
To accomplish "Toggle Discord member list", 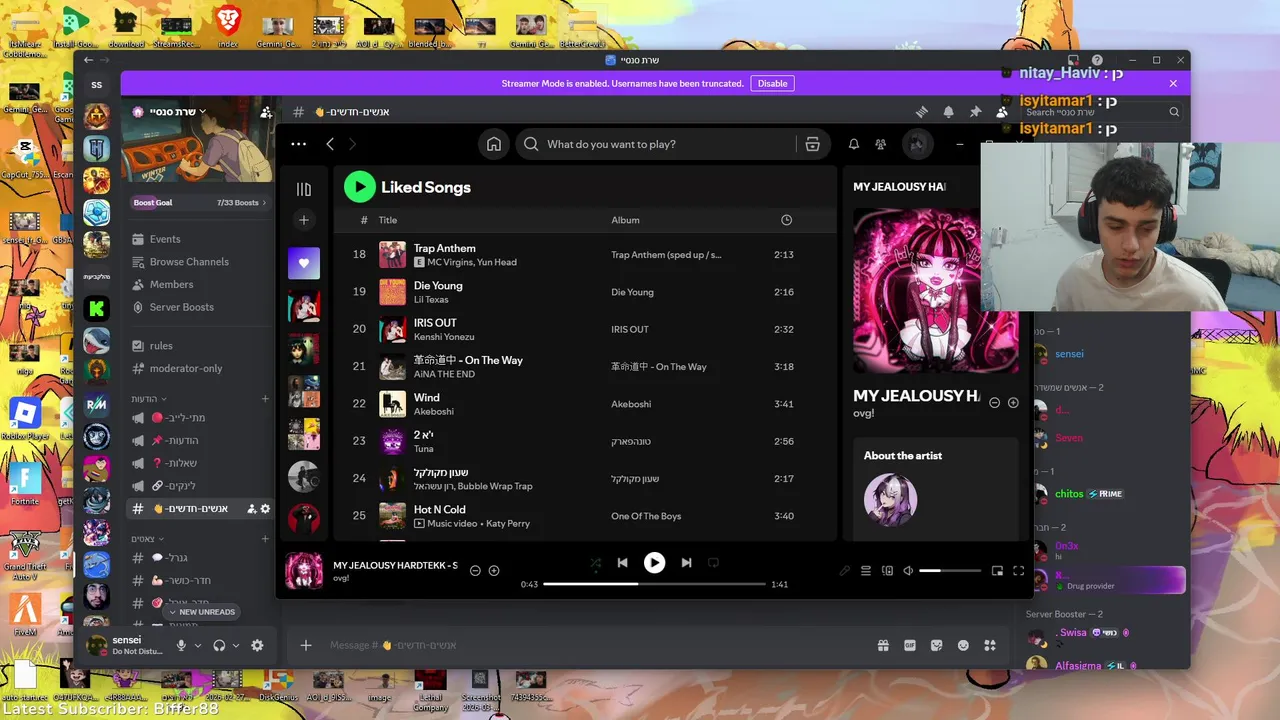I will coord(1001,112).
